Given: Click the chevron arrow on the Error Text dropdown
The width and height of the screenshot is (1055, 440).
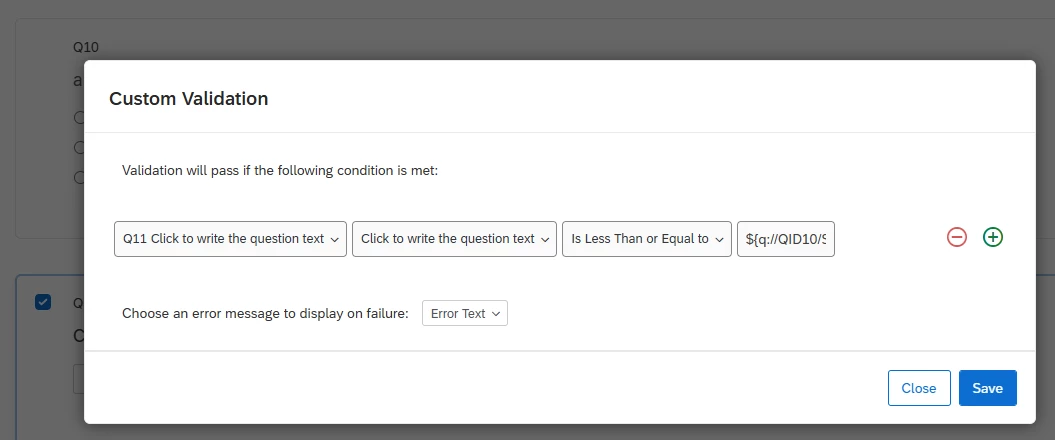Looking at the screenshot, I should tap(497, 314).
